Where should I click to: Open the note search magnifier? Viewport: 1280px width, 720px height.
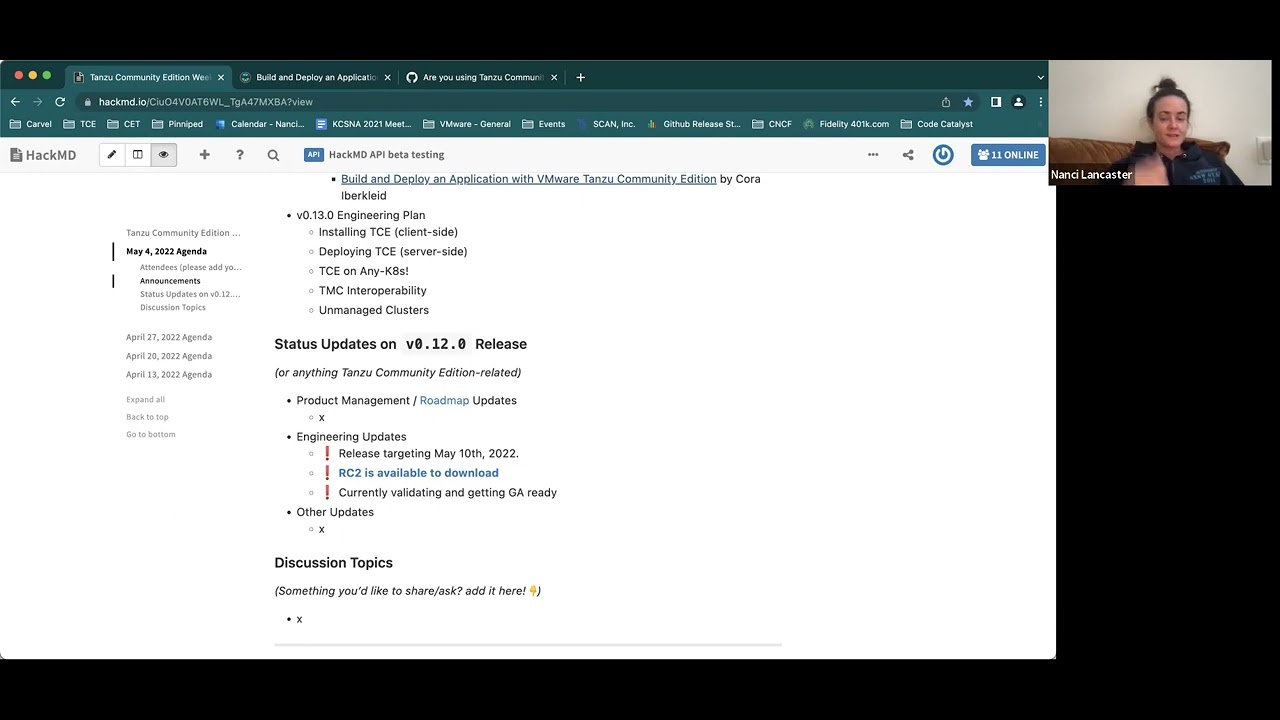[x=272, y=155]
